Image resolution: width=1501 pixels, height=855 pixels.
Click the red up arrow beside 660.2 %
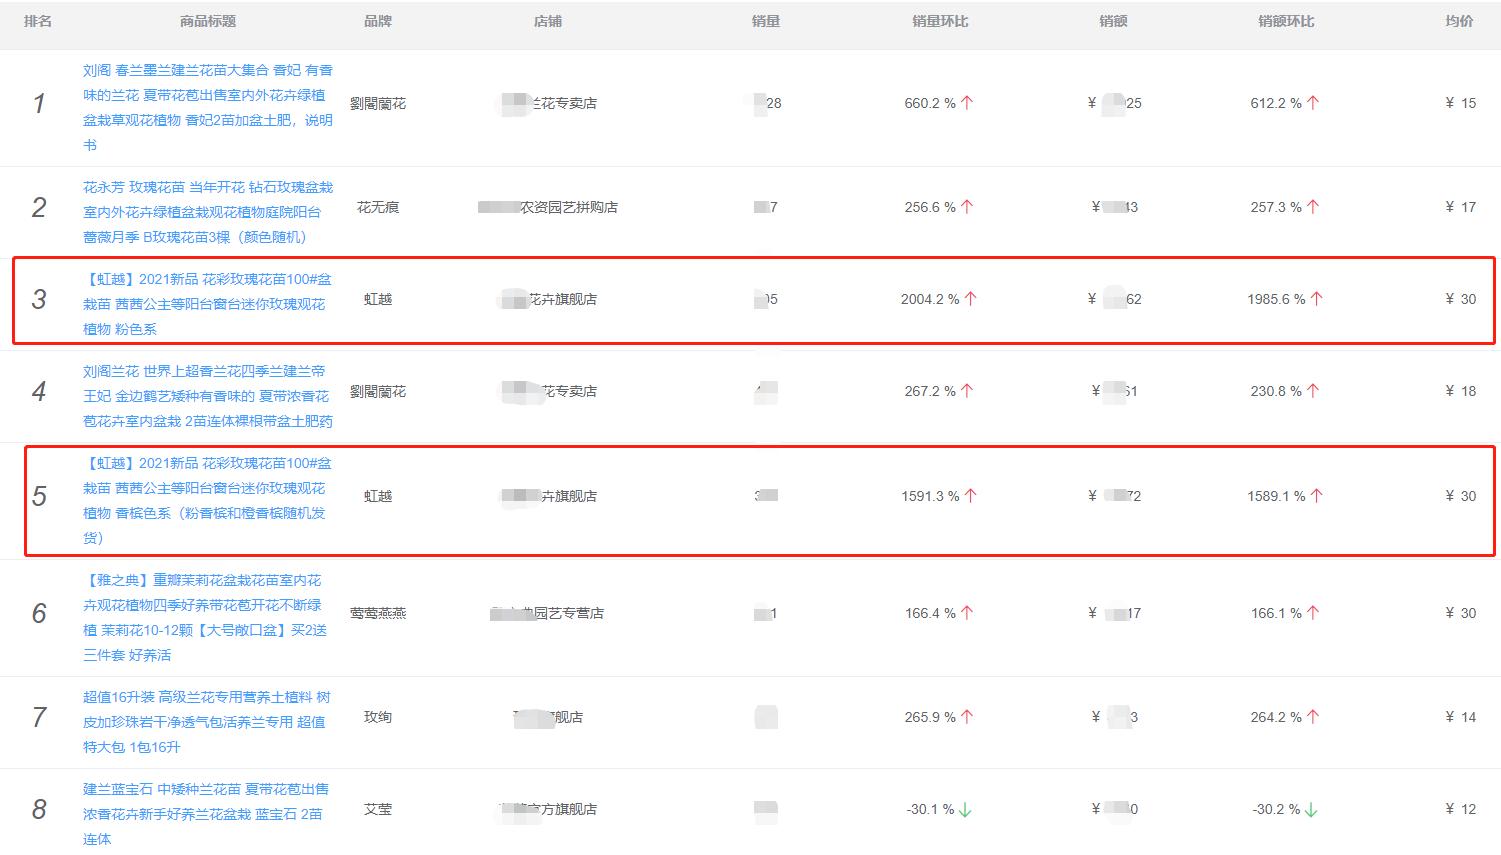pos(967,103)
